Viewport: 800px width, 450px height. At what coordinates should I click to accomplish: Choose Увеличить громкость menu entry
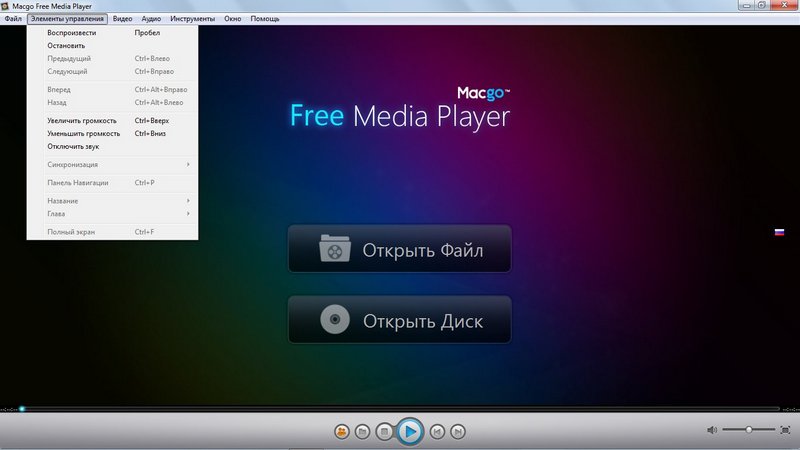112,121
